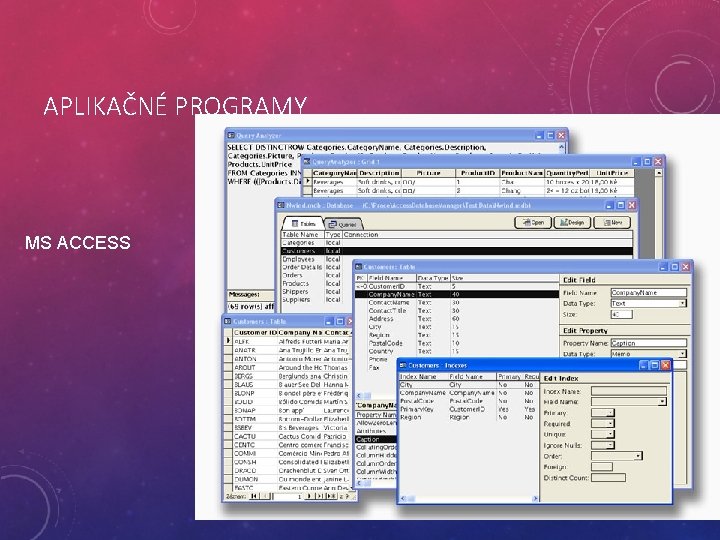
Task: Click the Distinct Count field in Edit Index
Action: click(608, 478)
